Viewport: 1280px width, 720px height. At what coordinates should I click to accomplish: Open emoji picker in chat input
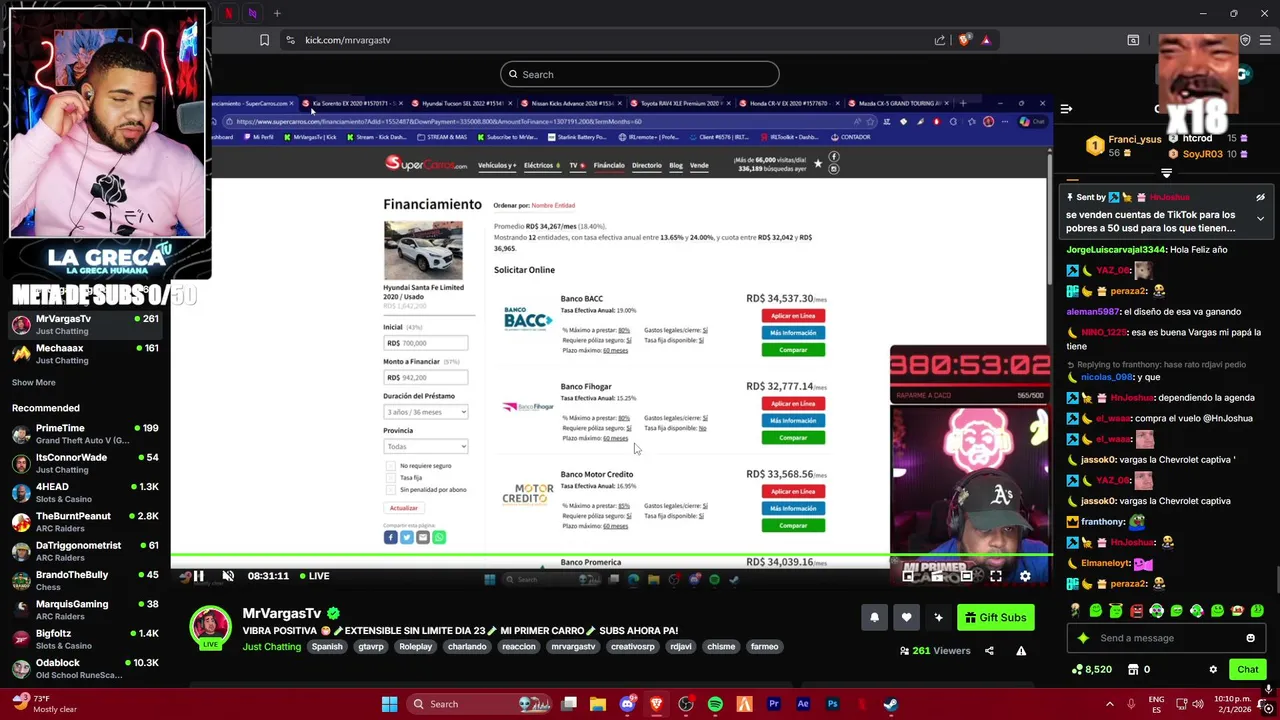pyautogui.click(x=1250, y=638)
